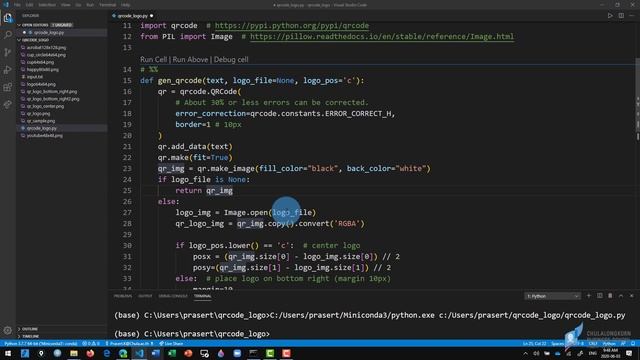Open File Explorer from the taskbar
This screenshot has height=360, width=640.
74,353
